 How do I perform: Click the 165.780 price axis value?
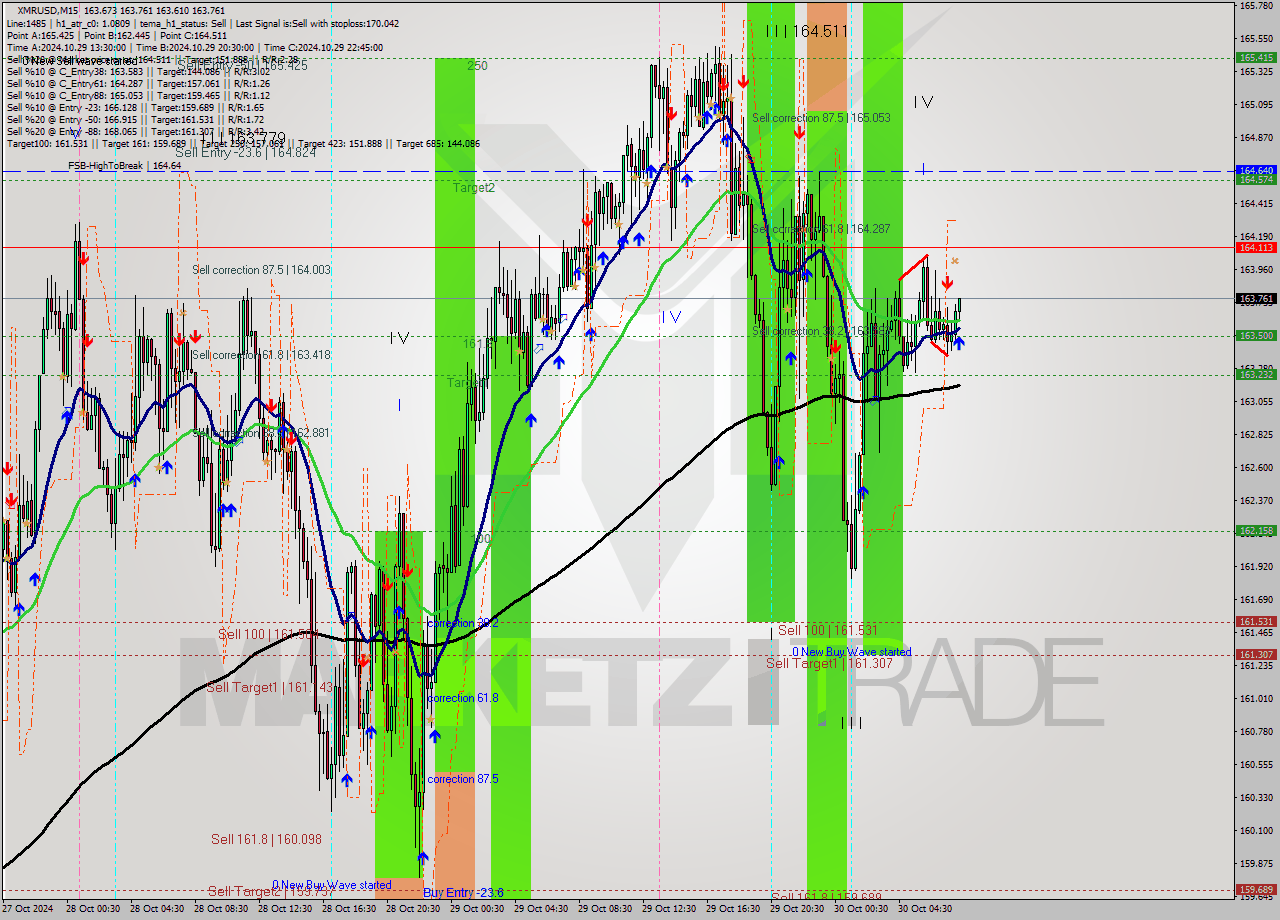(1256, 6)
